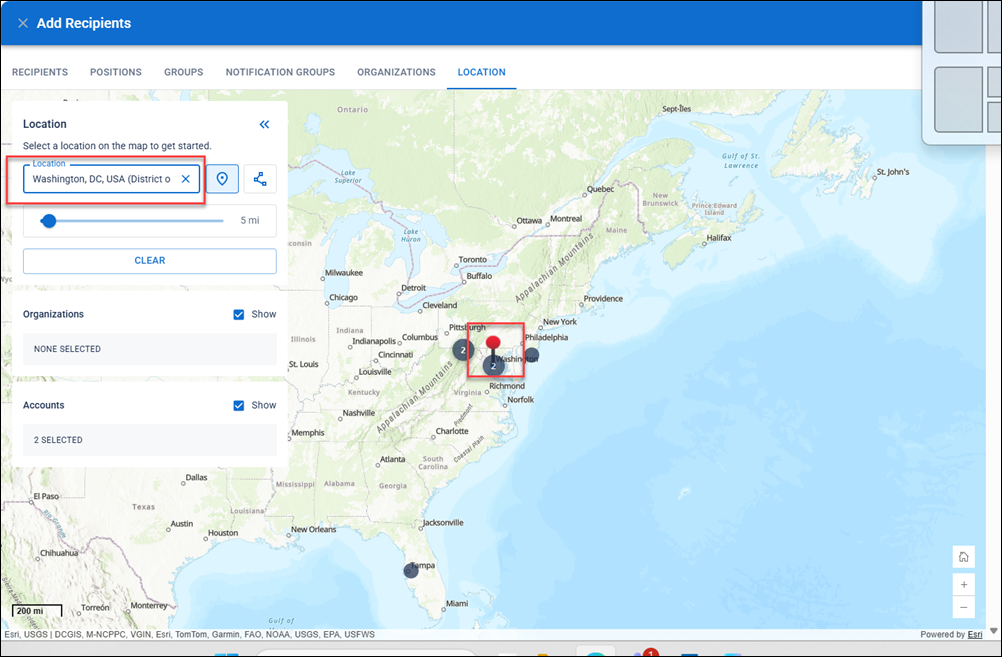The image size is (1002, 657).
Task: Click the Charlotte label on the map
Action: point(452,431)
